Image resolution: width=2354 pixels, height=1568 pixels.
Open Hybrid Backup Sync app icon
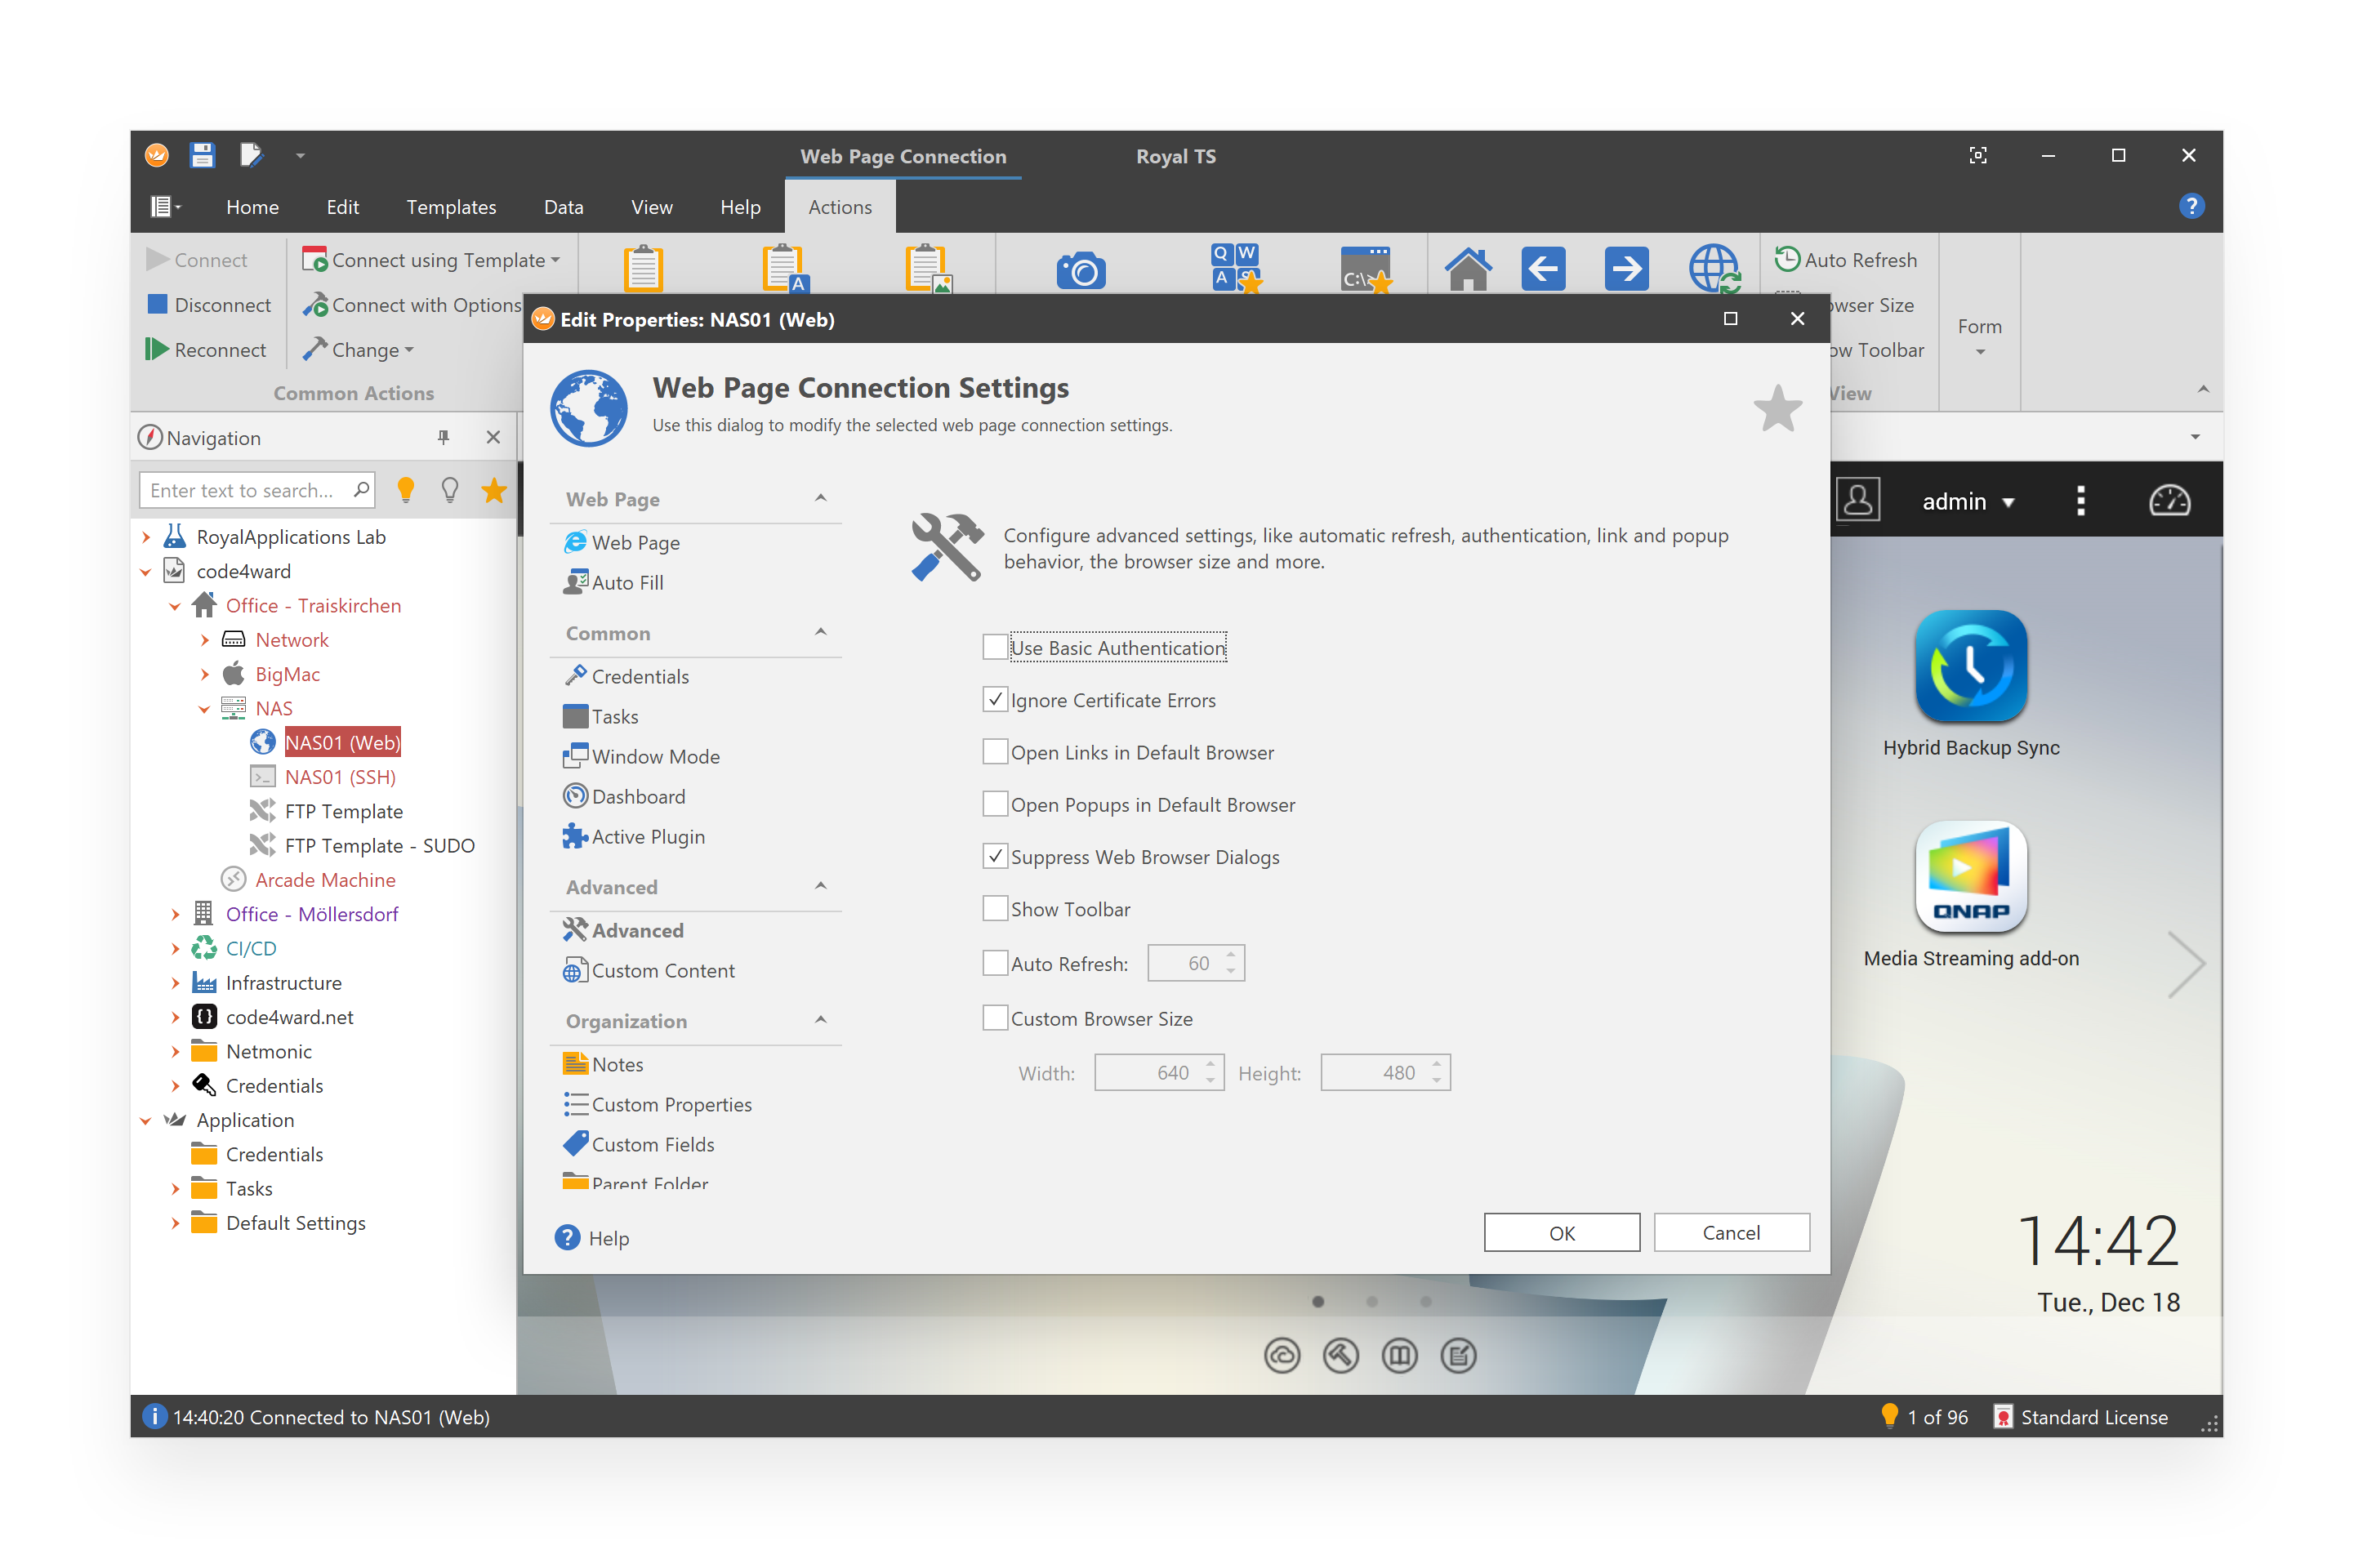[1970, 666]
